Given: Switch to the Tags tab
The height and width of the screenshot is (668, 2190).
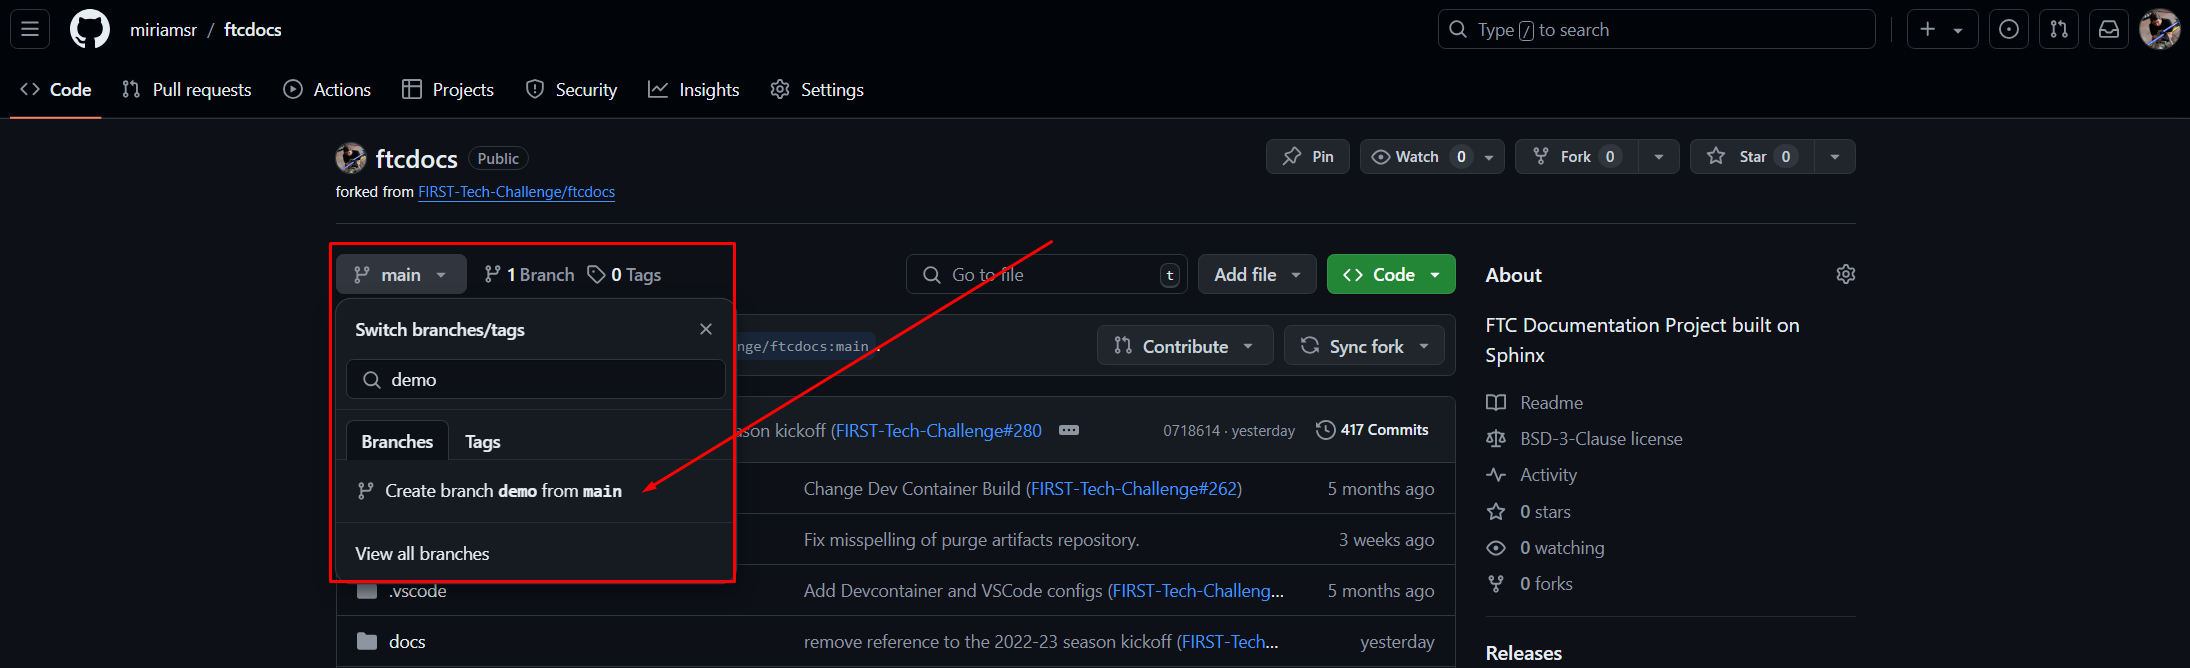Looking at the screenshot, I should [482, 442].
